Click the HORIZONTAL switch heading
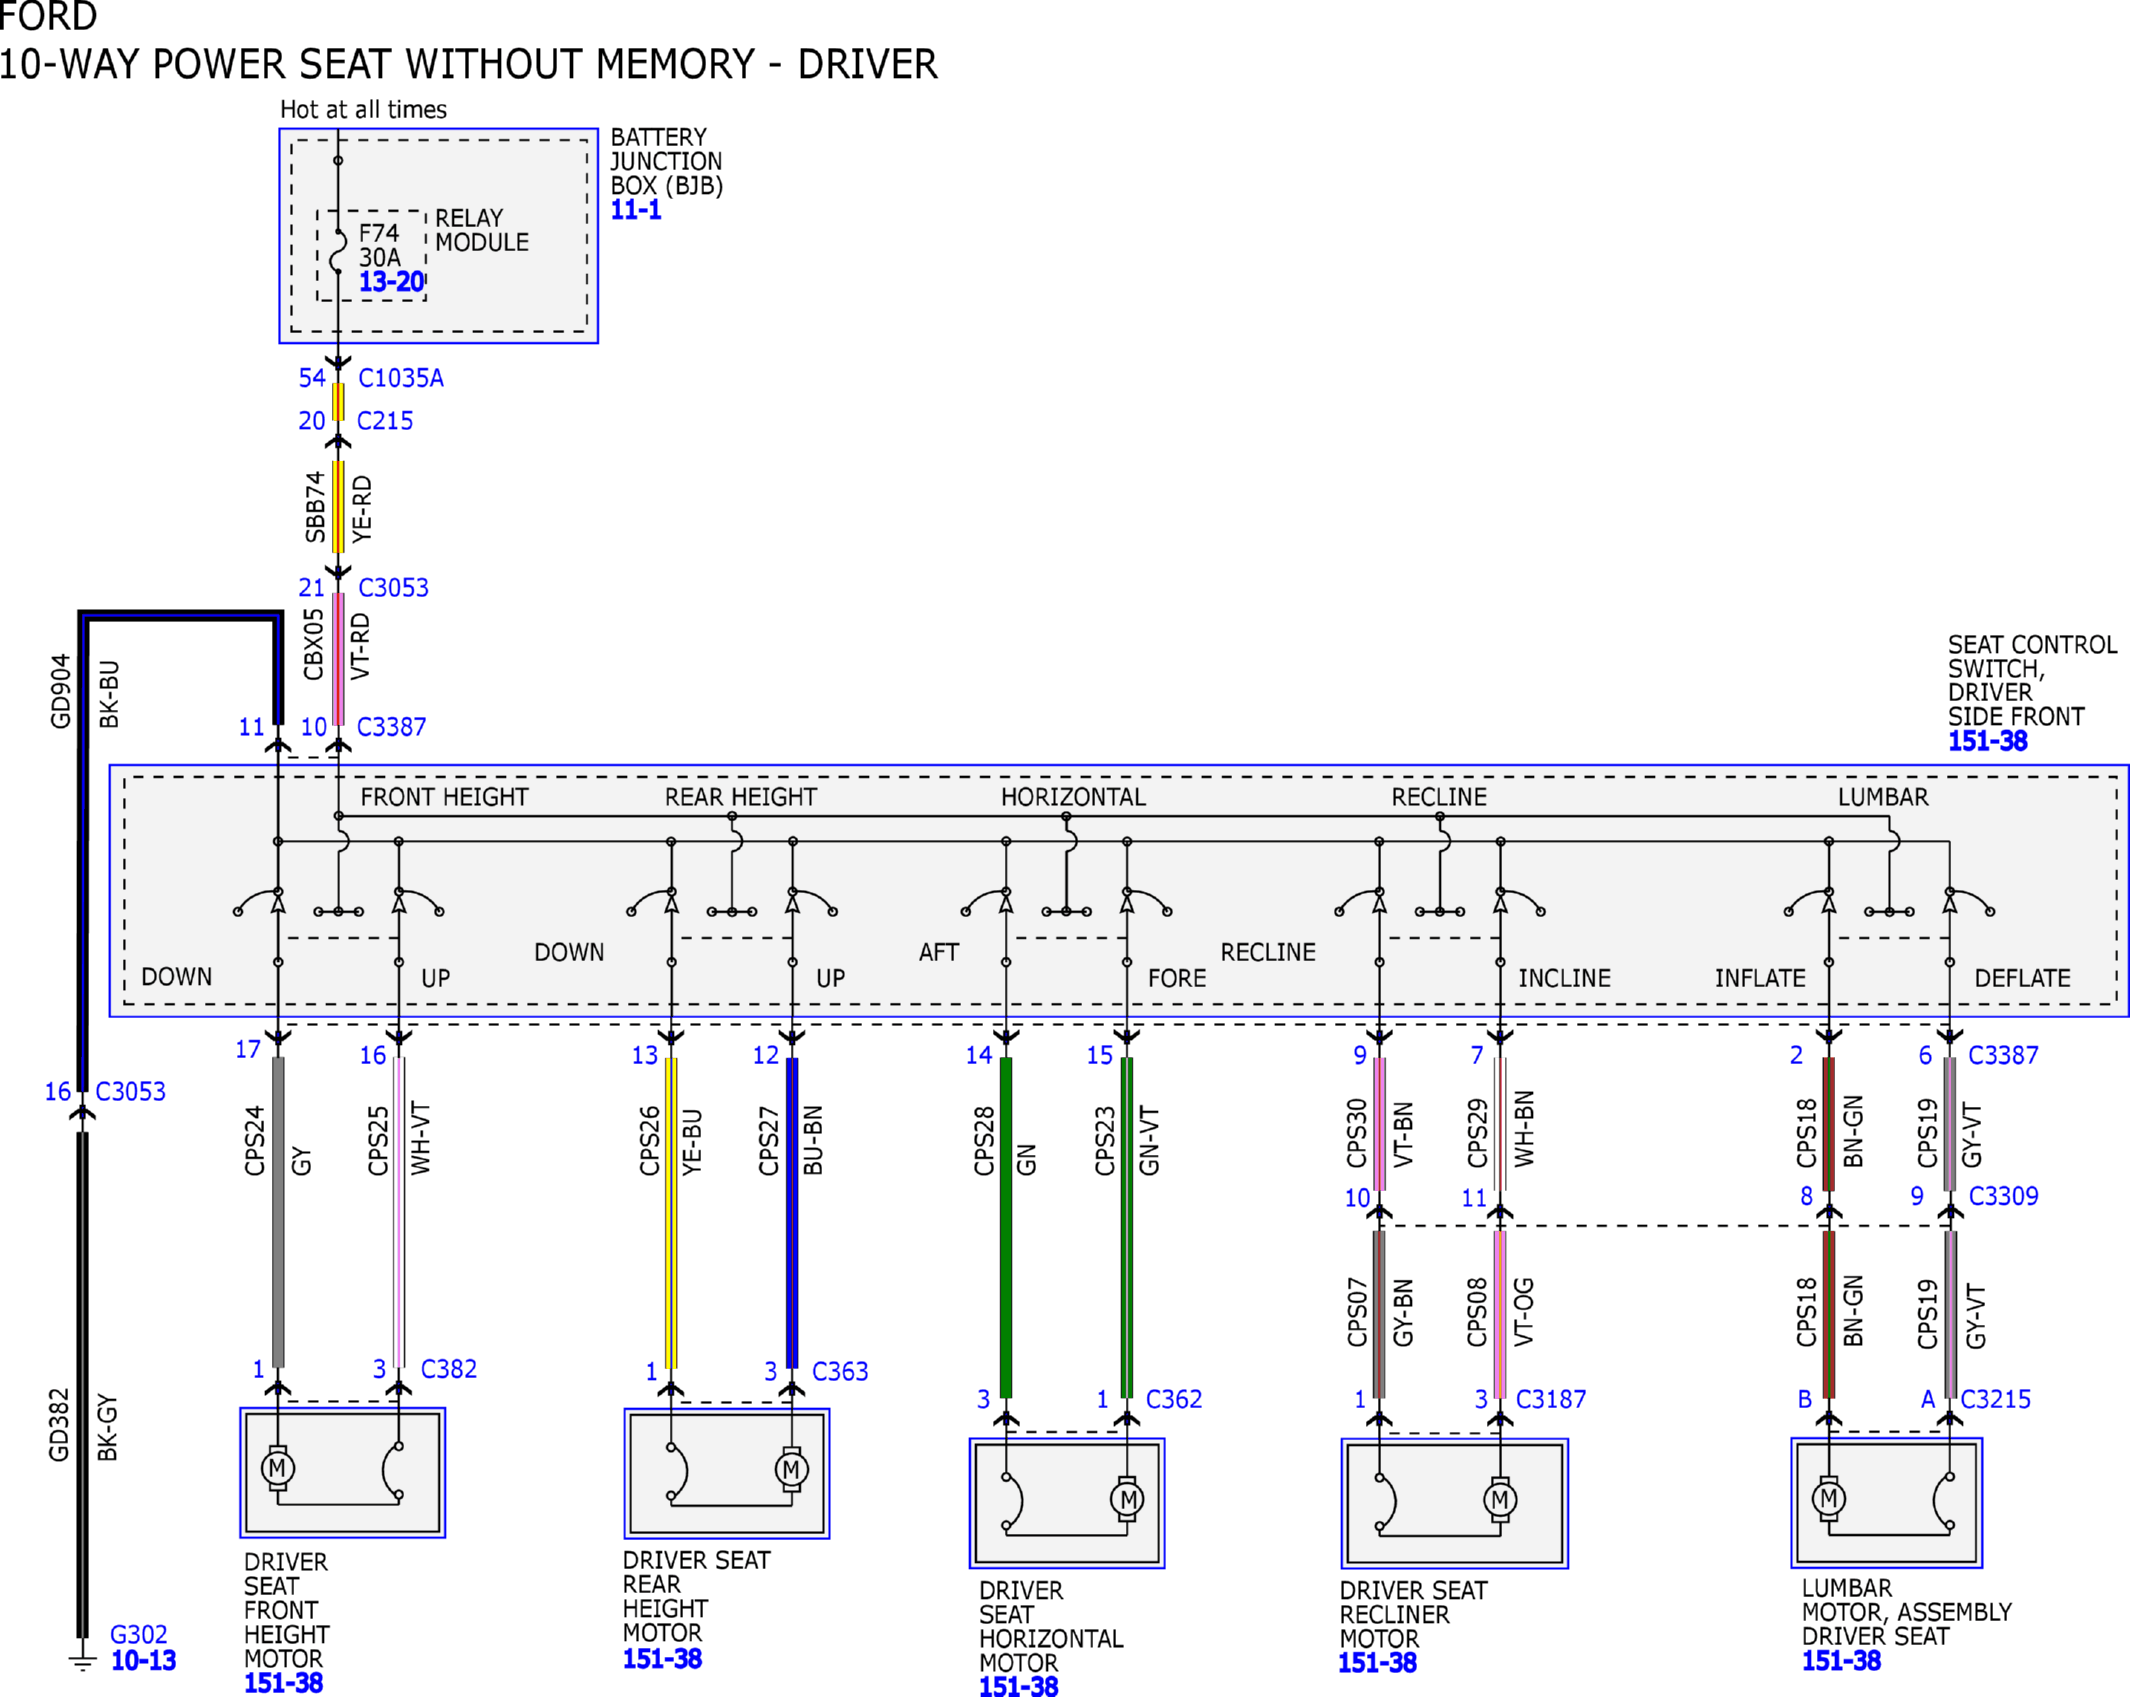This screenshot has width=2130, height=1697. pyautogui.click(x=1073, y=797)
